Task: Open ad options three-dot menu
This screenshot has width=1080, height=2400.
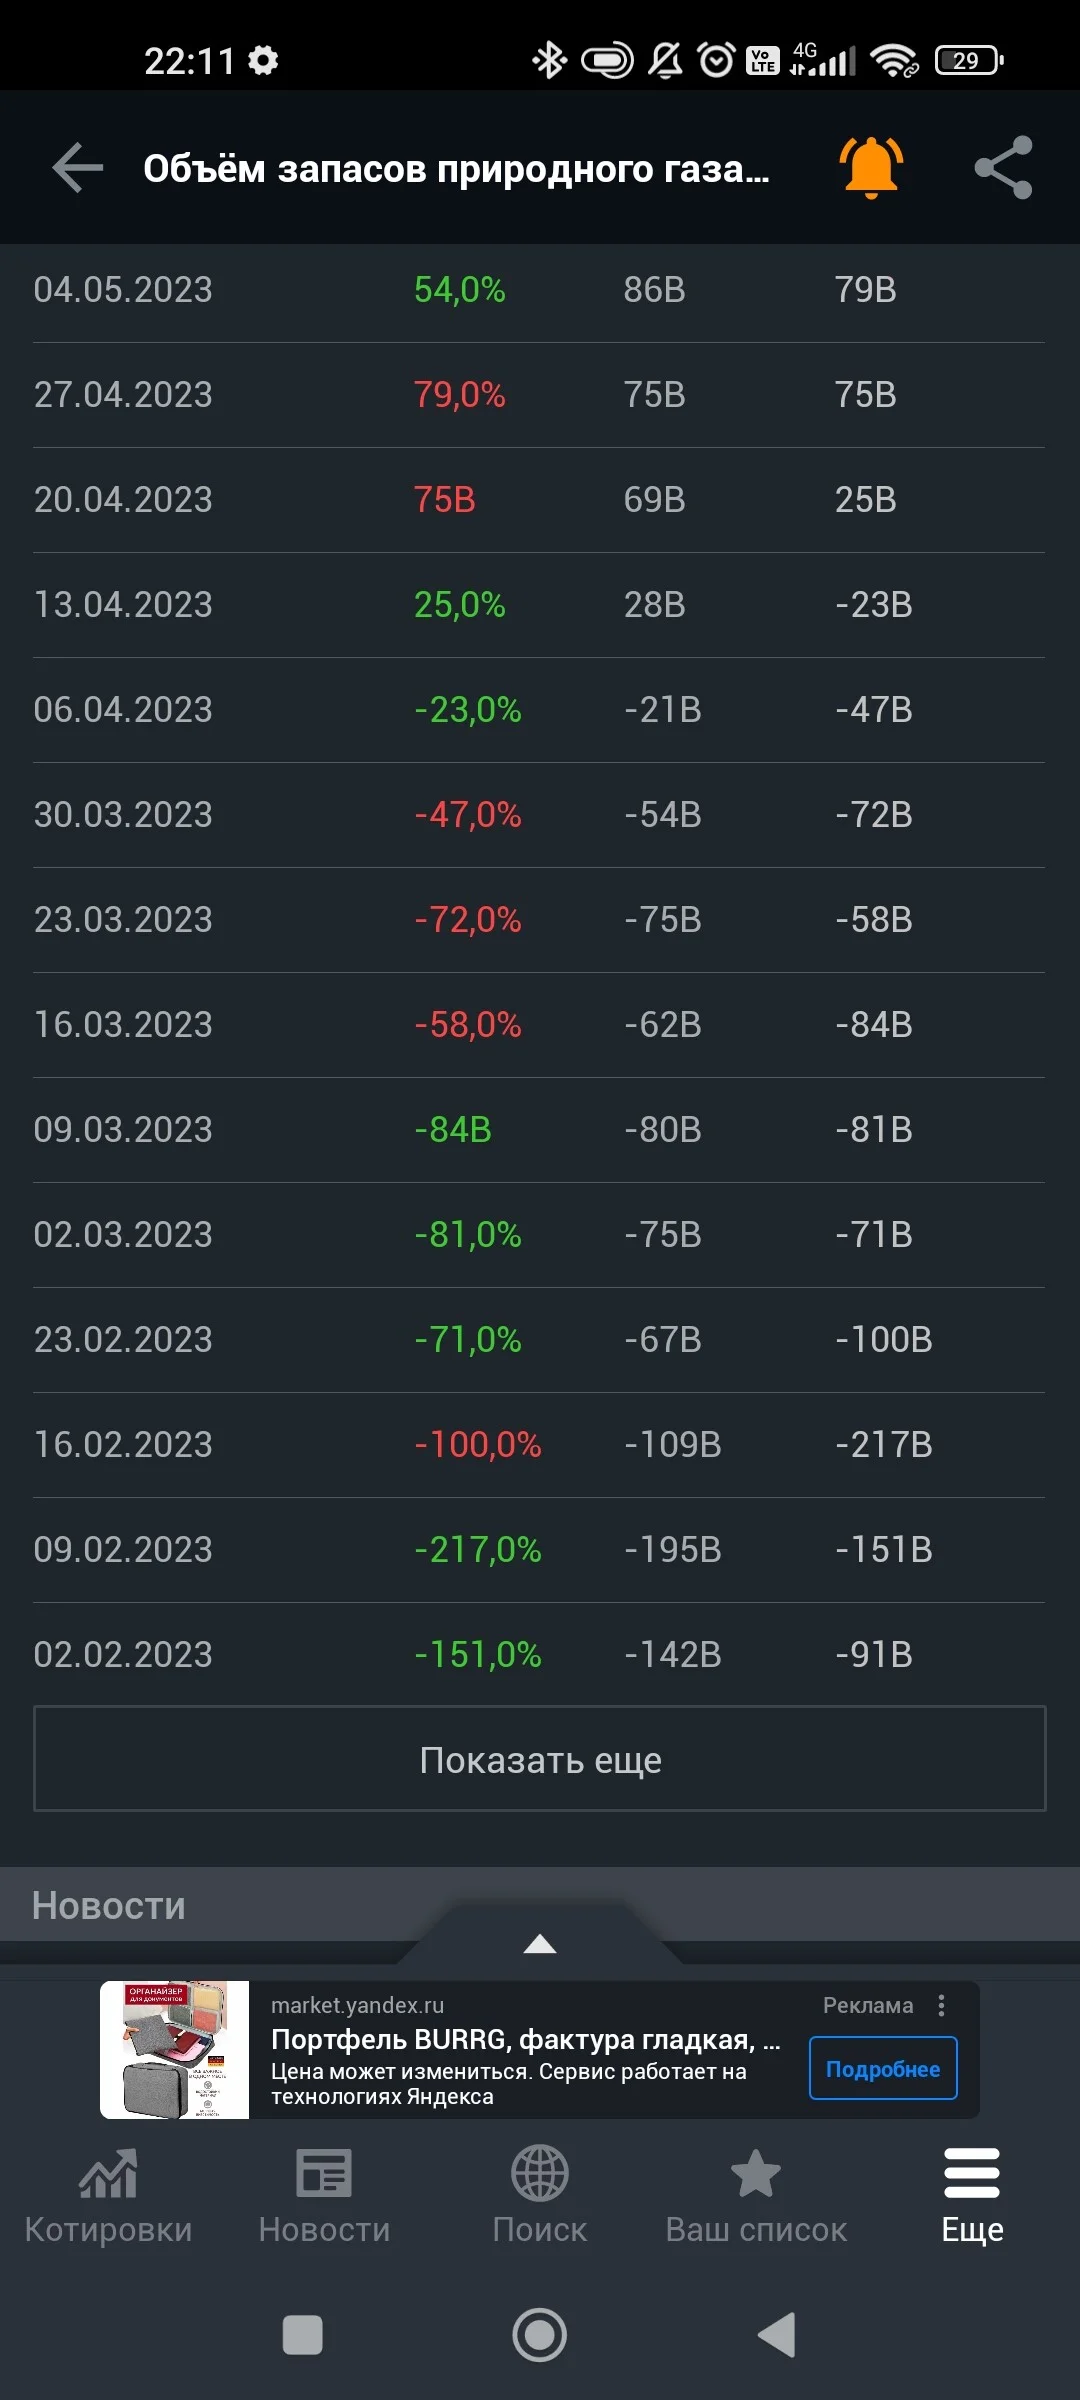Action: point(941,2005)
